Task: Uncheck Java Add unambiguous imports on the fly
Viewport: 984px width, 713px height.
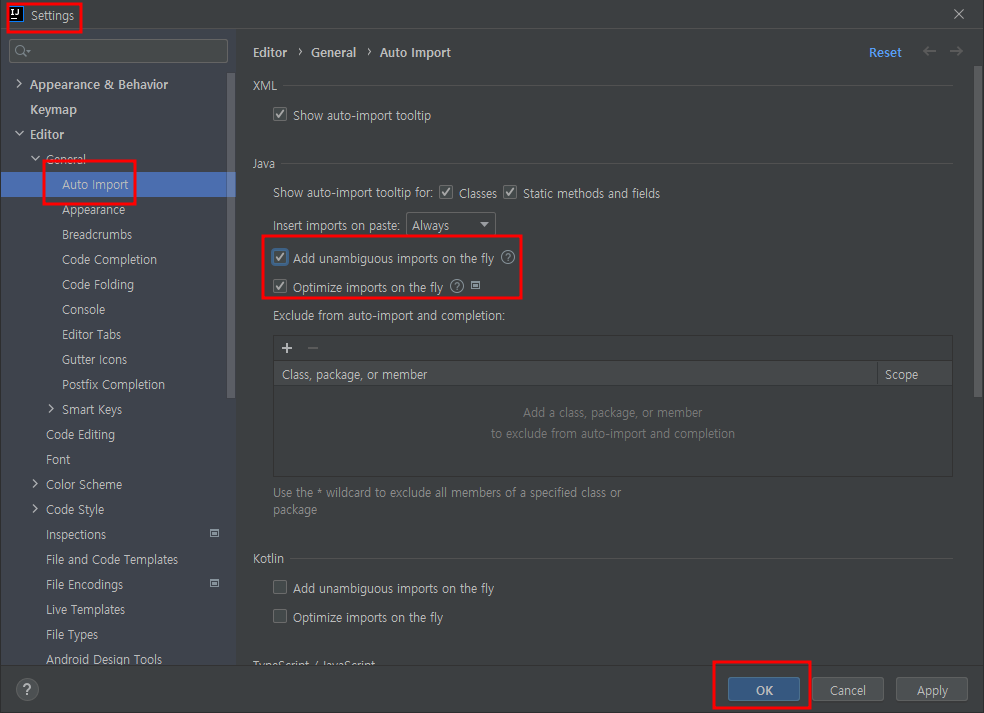Action: point(280,257)
